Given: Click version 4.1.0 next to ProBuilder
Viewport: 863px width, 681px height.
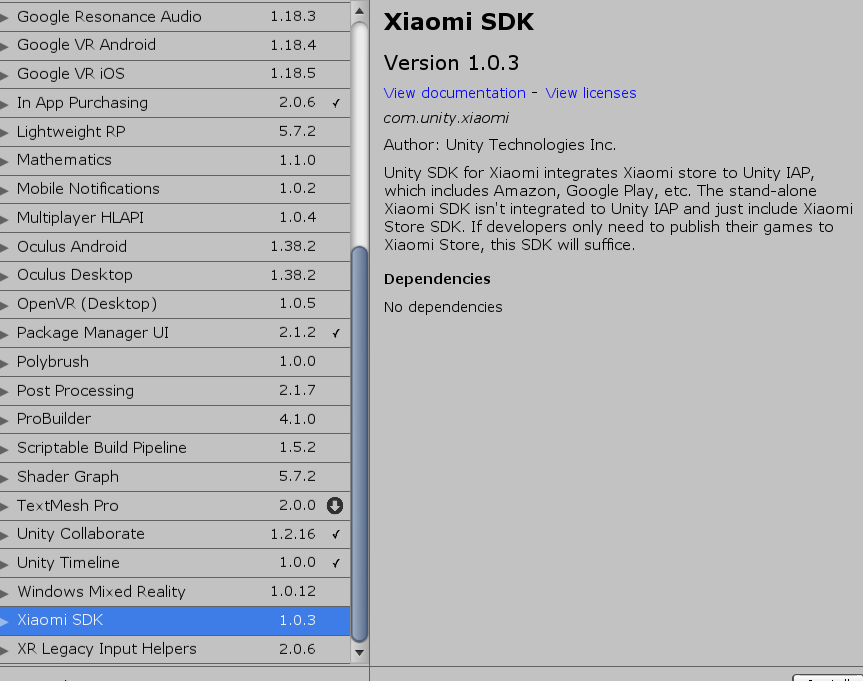Looking at the screenshot, I should [x=297, y=419].
